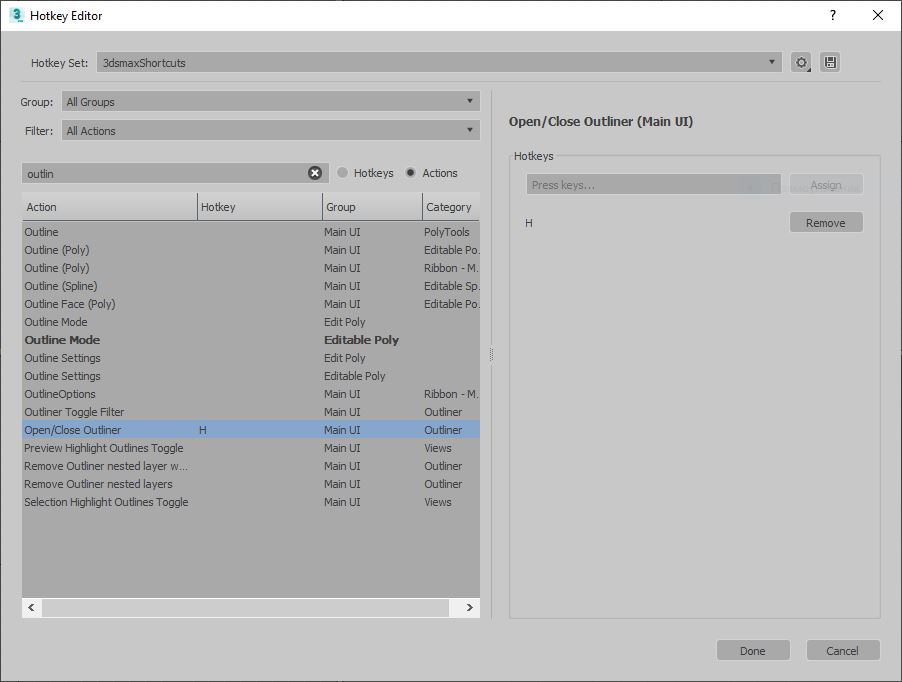Select Outline Settings in Editable Poly group

pos(251,376)
